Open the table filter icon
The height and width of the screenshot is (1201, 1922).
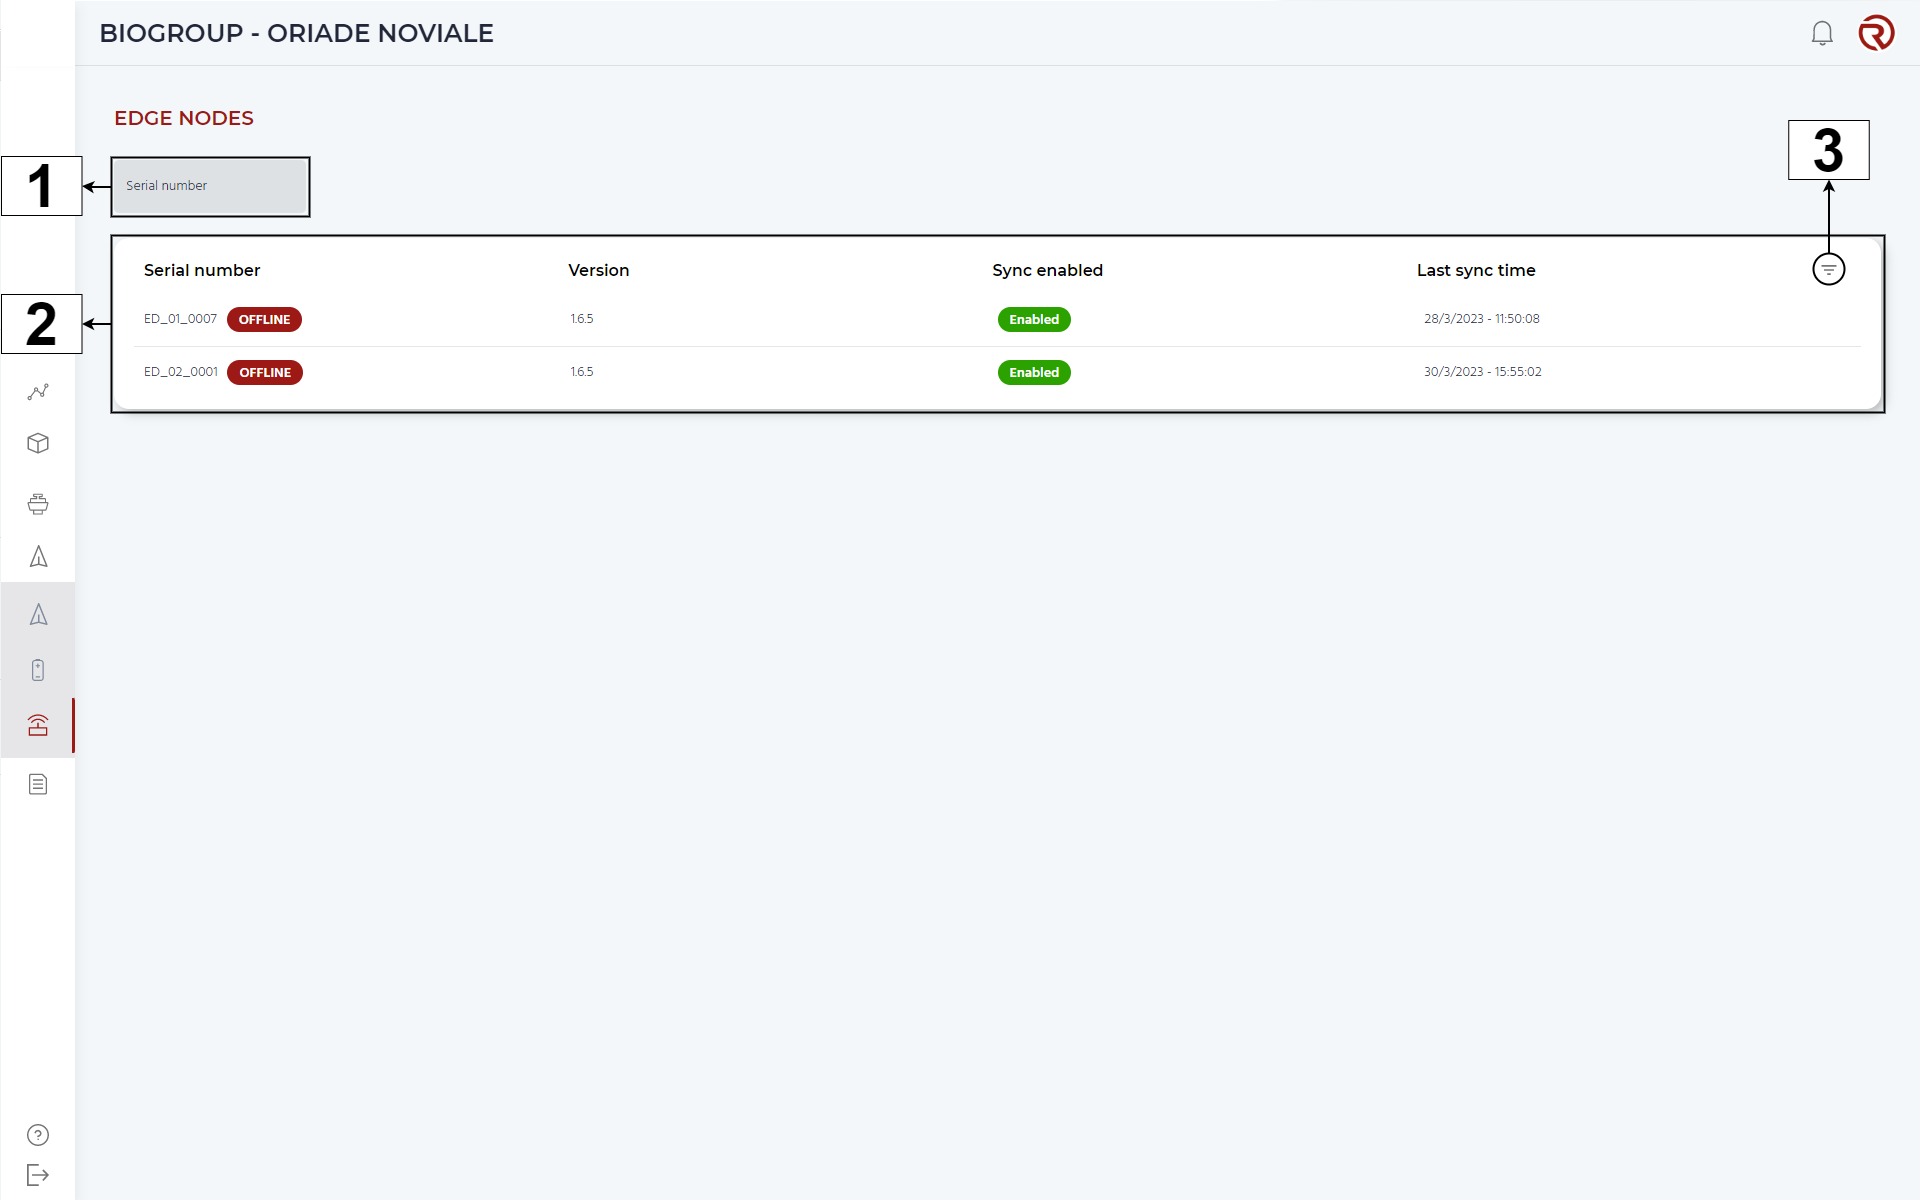coord(1830,270)
